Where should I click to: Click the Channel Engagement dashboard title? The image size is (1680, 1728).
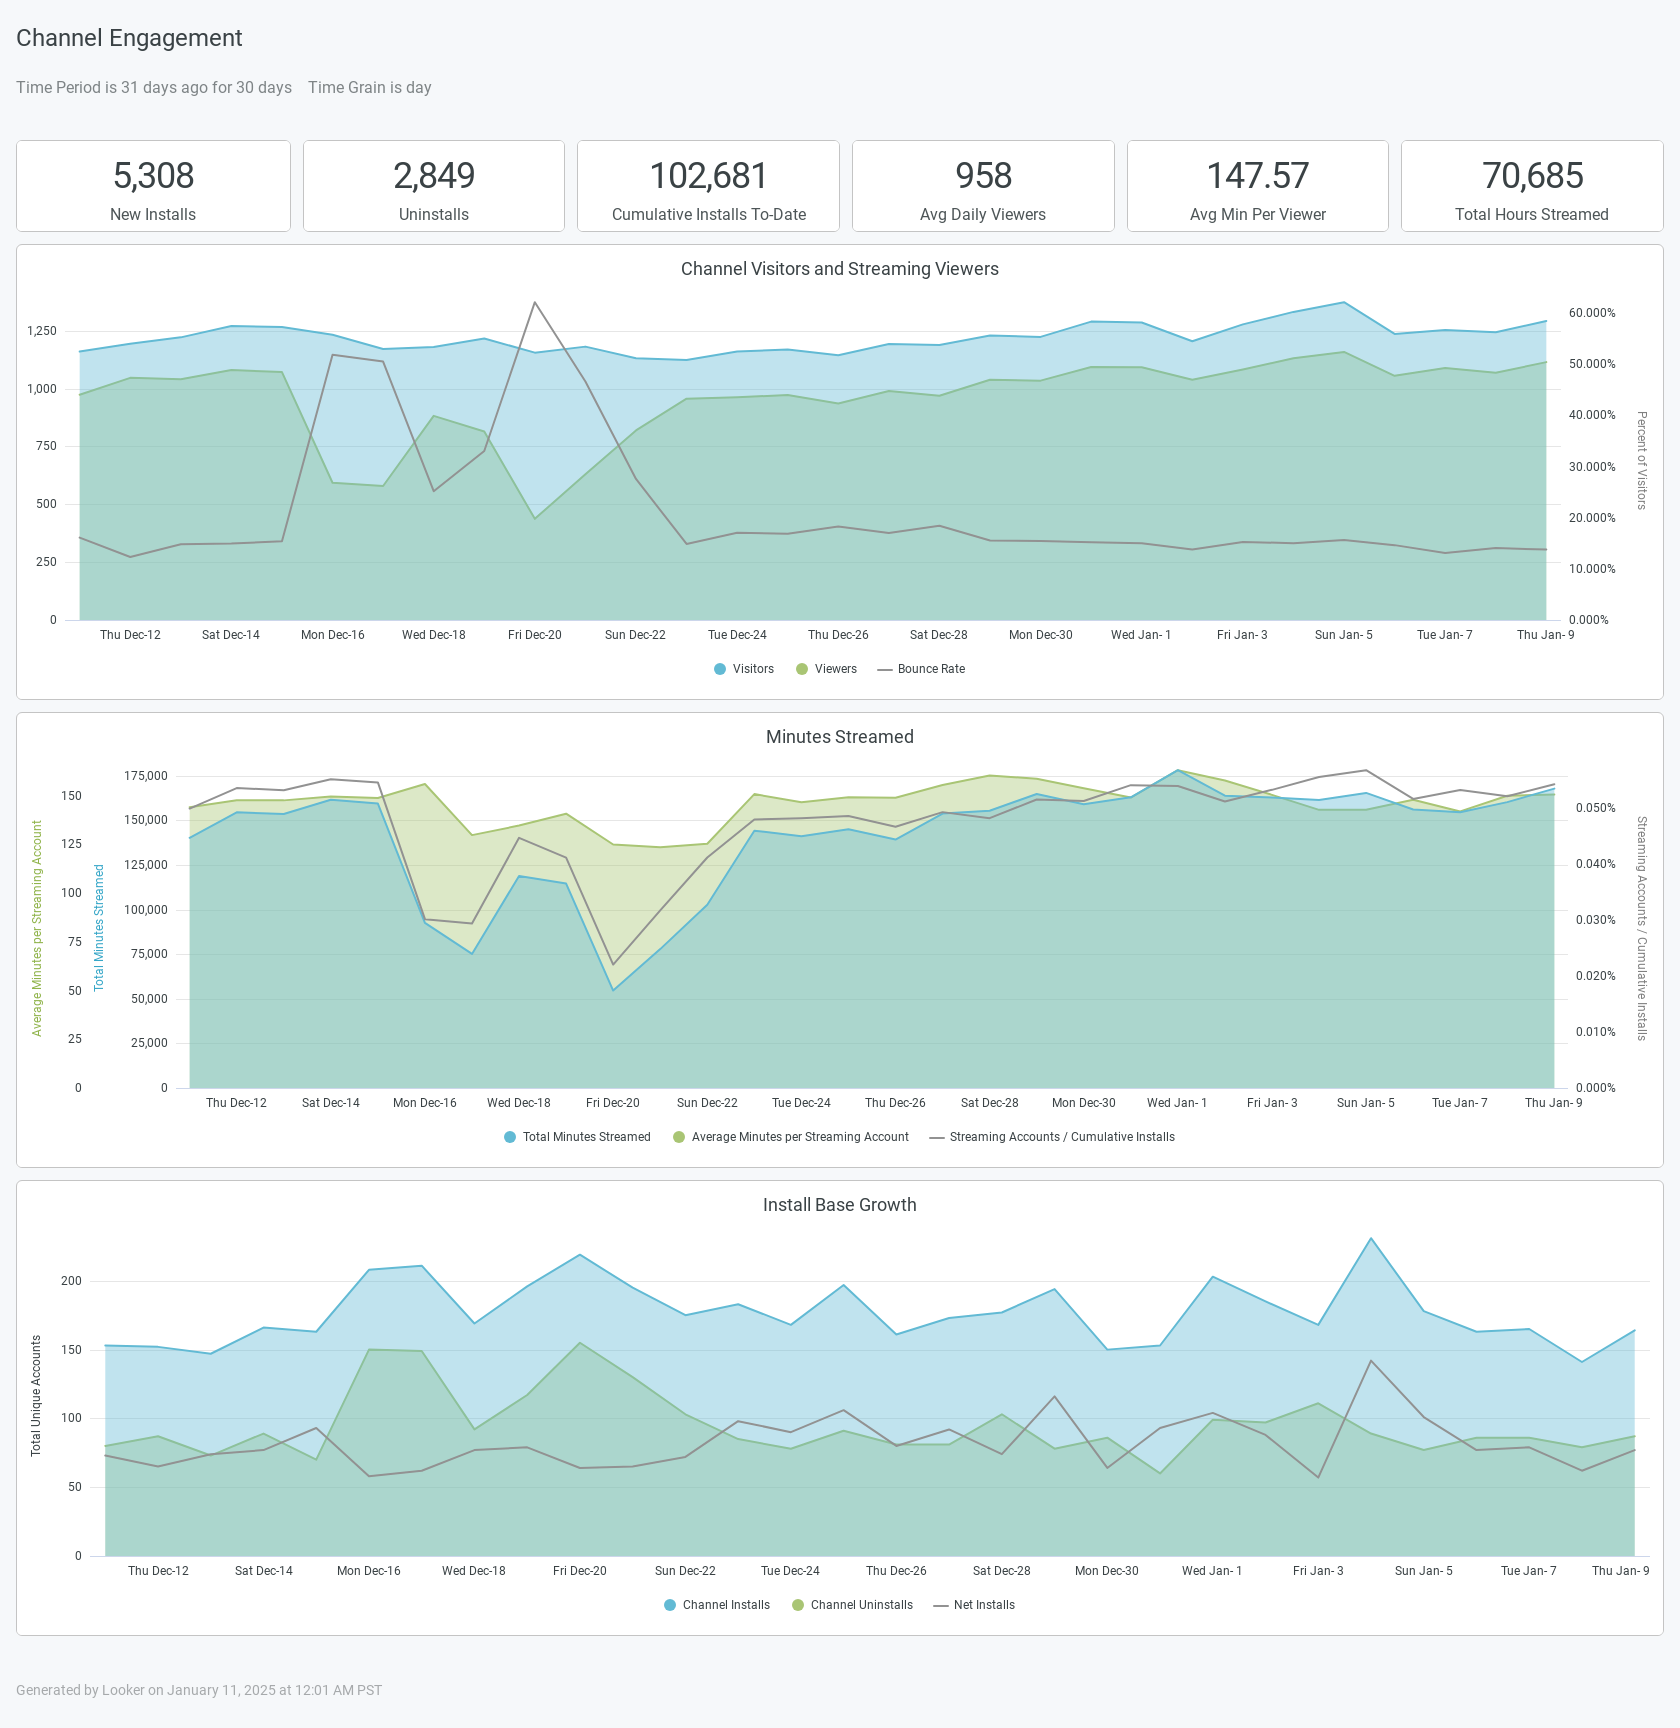click(129, 38)
